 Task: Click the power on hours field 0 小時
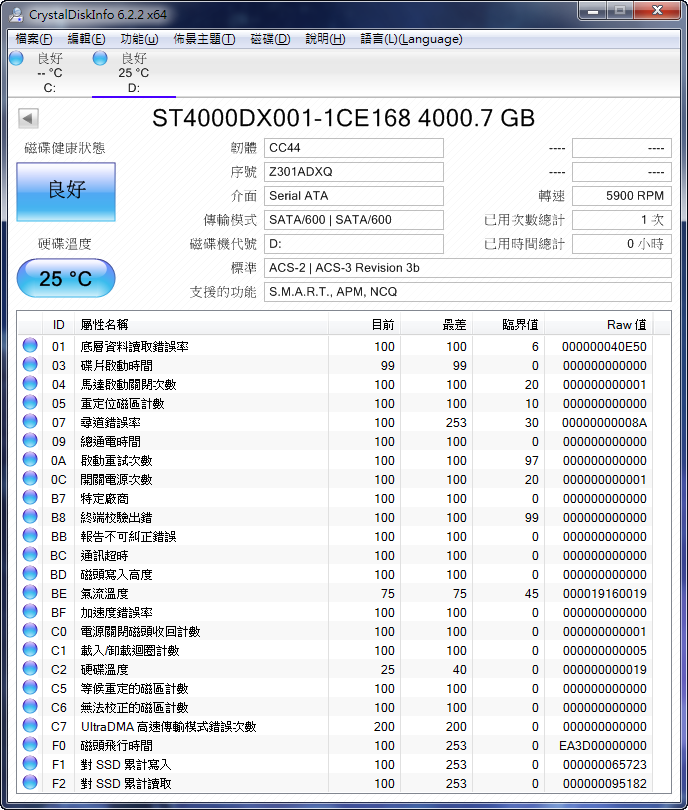[x=622, y=244]
